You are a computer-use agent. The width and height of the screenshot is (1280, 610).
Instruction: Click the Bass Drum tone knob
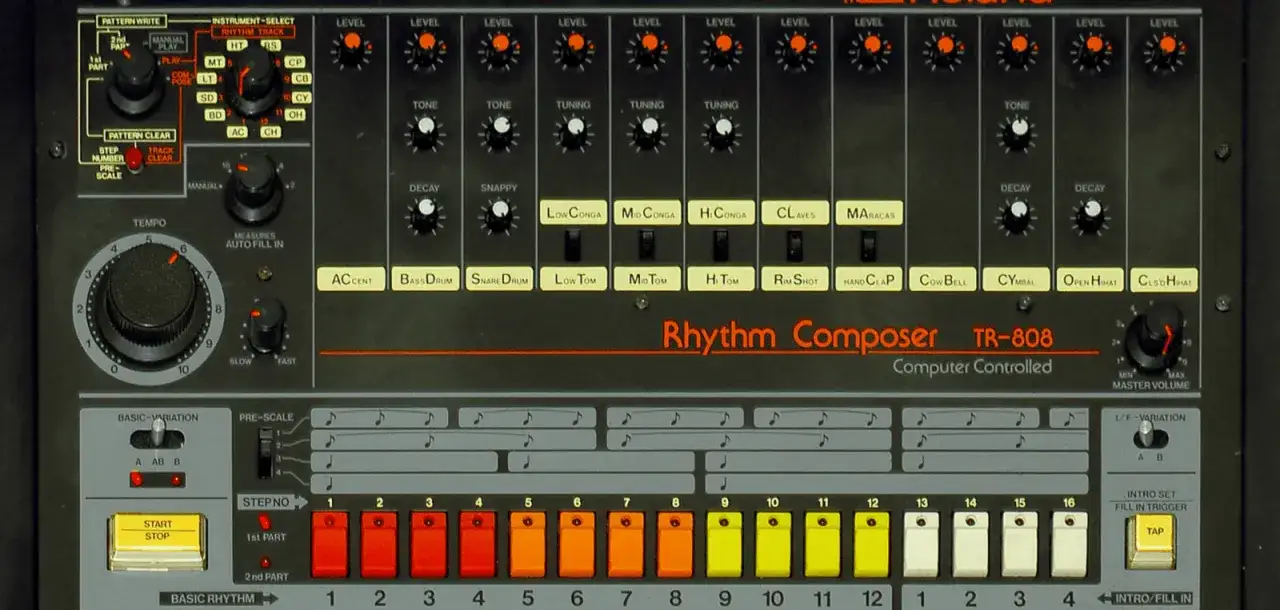(425, 130)
